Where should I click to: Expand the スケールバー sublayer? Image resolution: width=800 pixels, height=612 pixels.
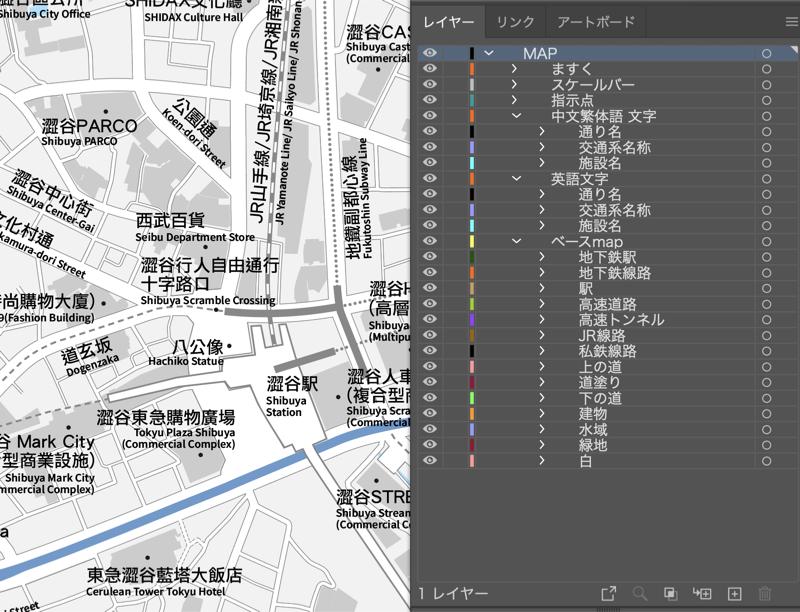pos(514,84)
